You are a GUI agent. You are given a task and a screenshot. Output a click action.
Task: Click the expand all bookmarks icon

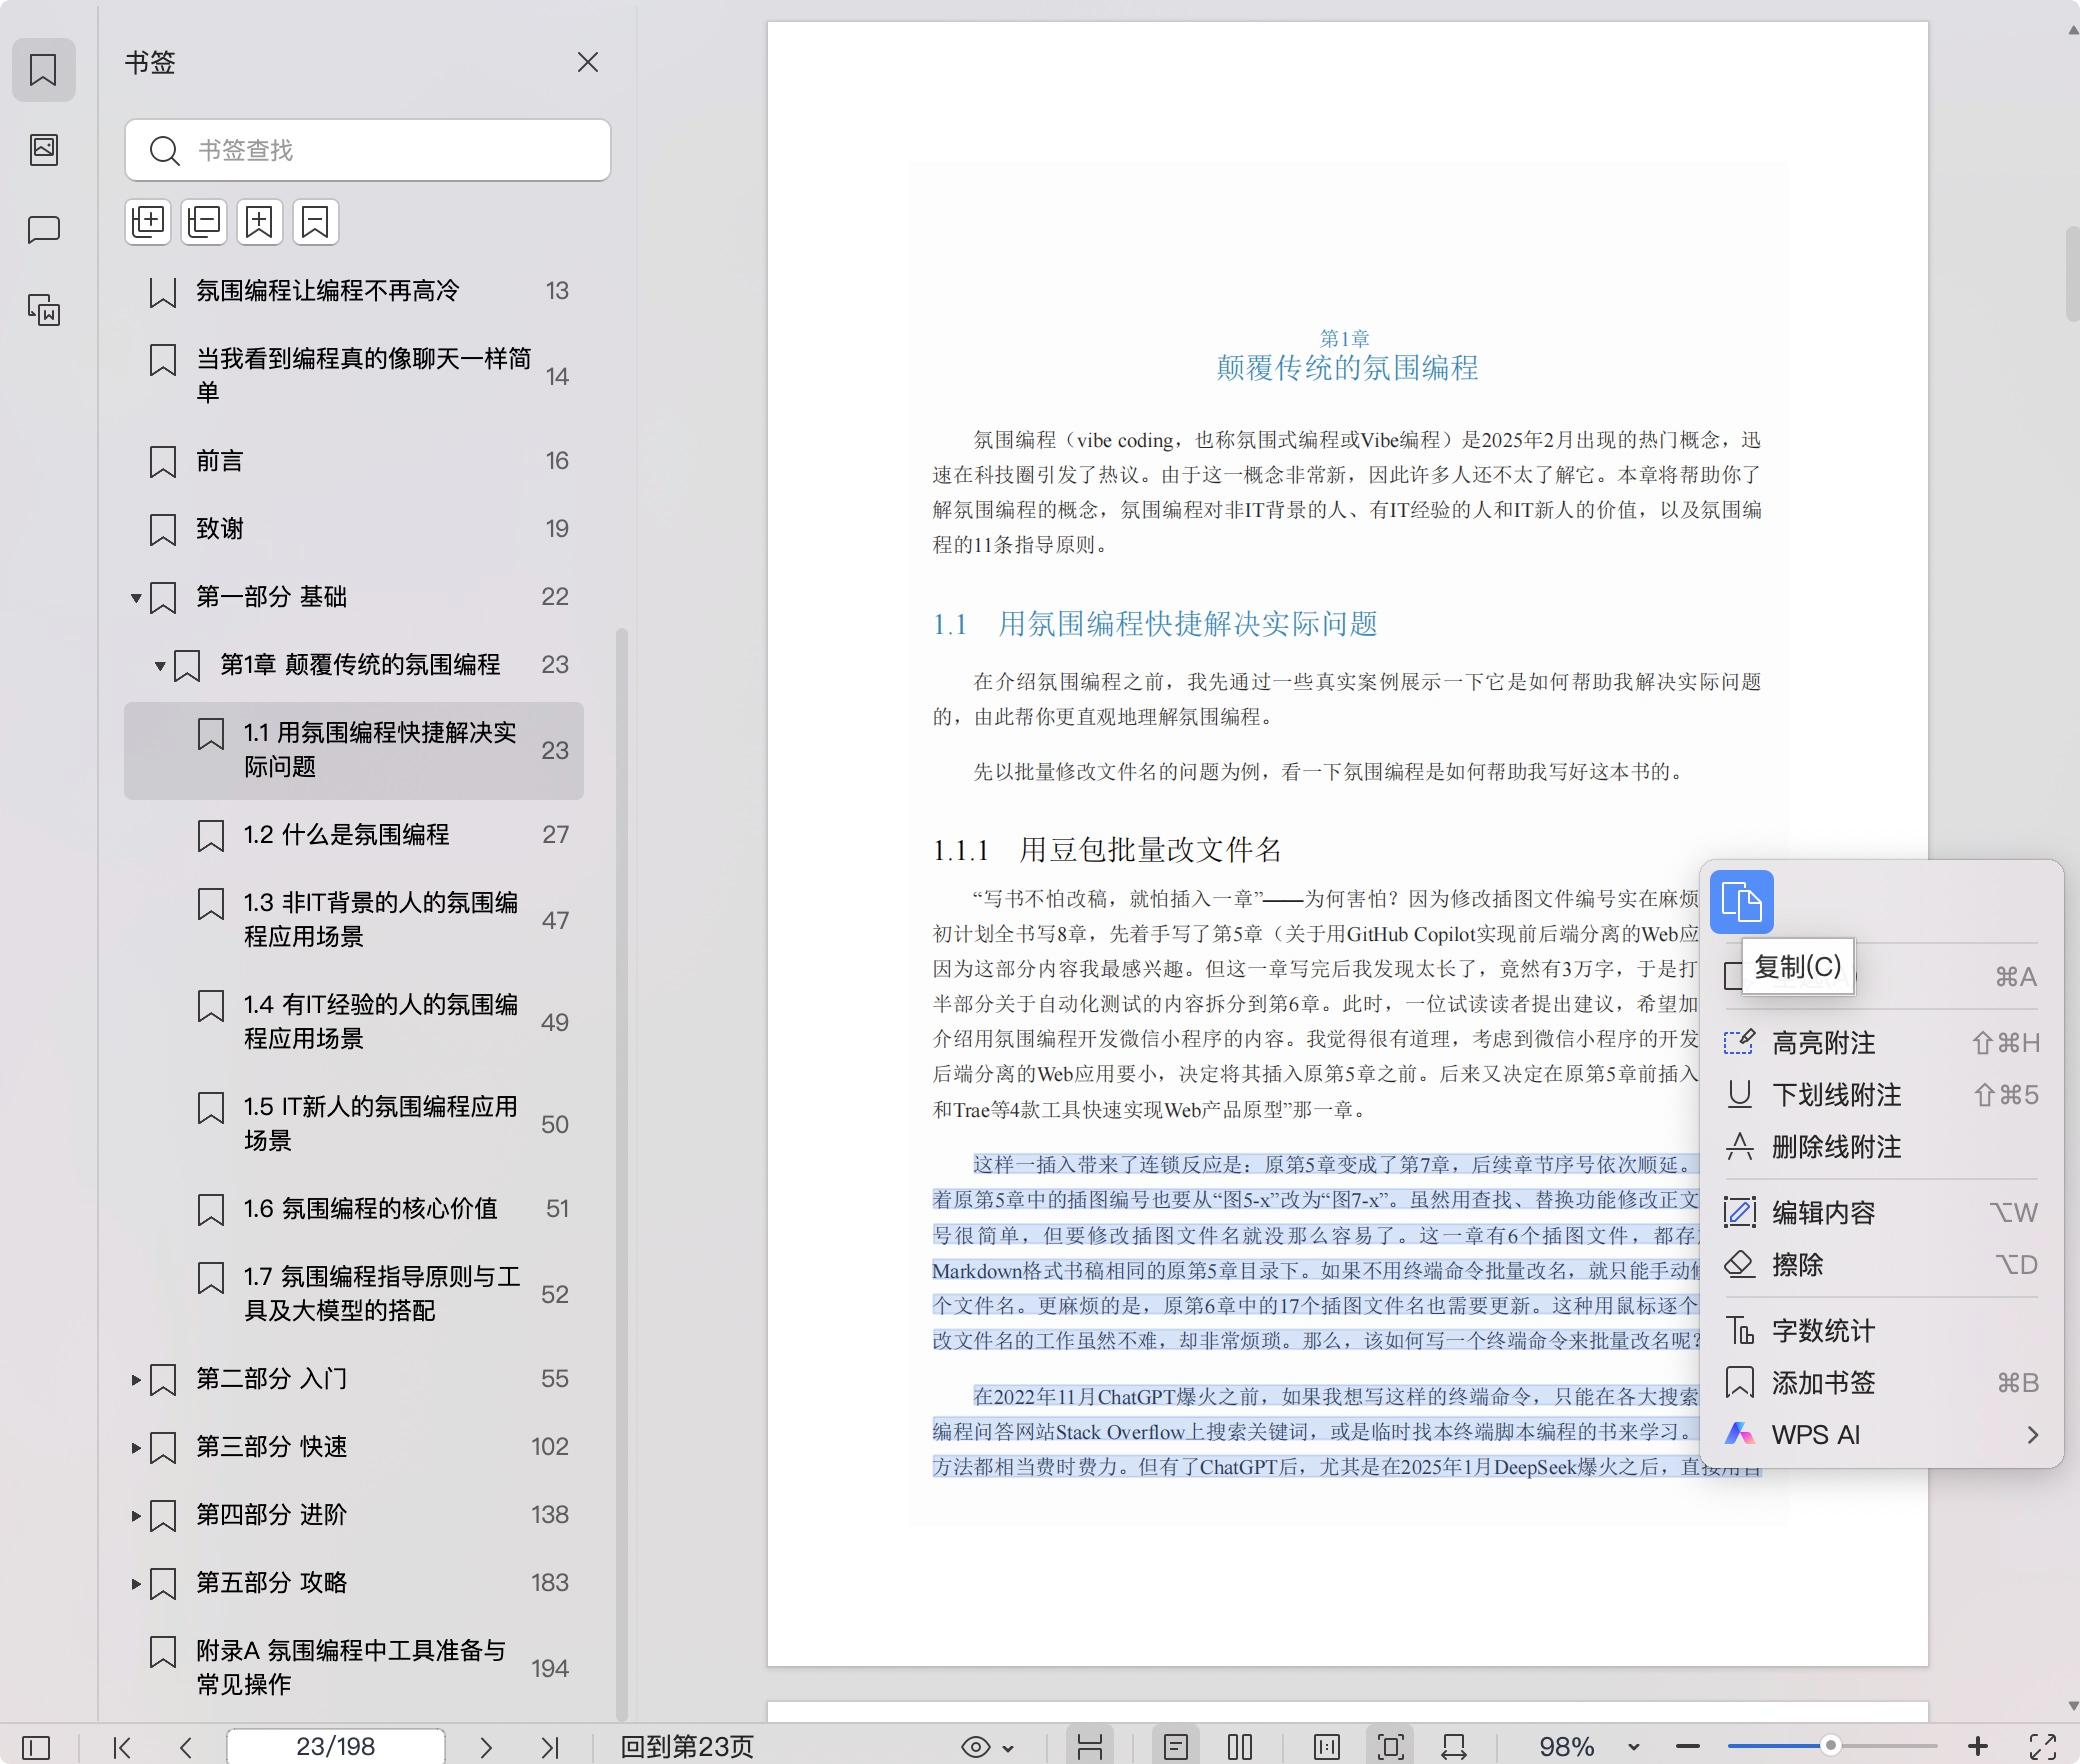click(148, 221)
